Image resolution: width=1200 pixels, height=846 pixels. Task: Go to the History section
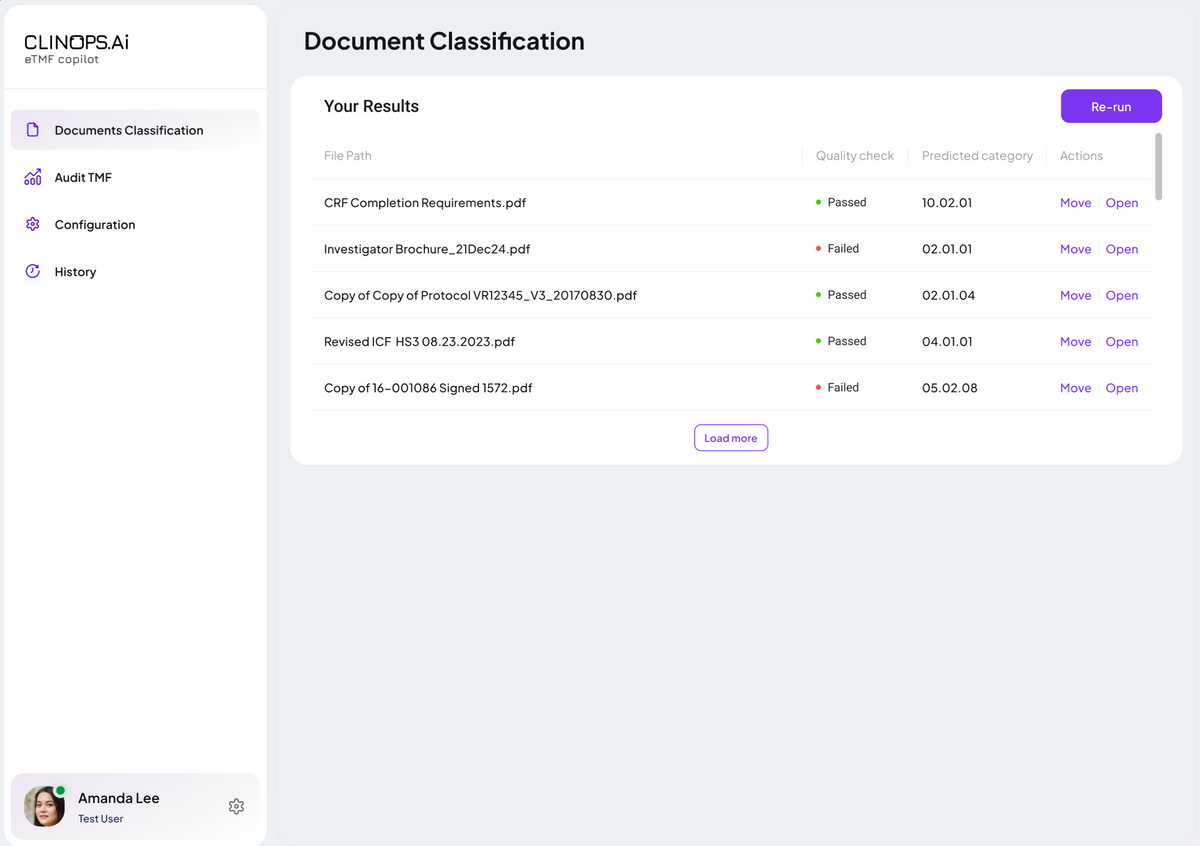75,272
